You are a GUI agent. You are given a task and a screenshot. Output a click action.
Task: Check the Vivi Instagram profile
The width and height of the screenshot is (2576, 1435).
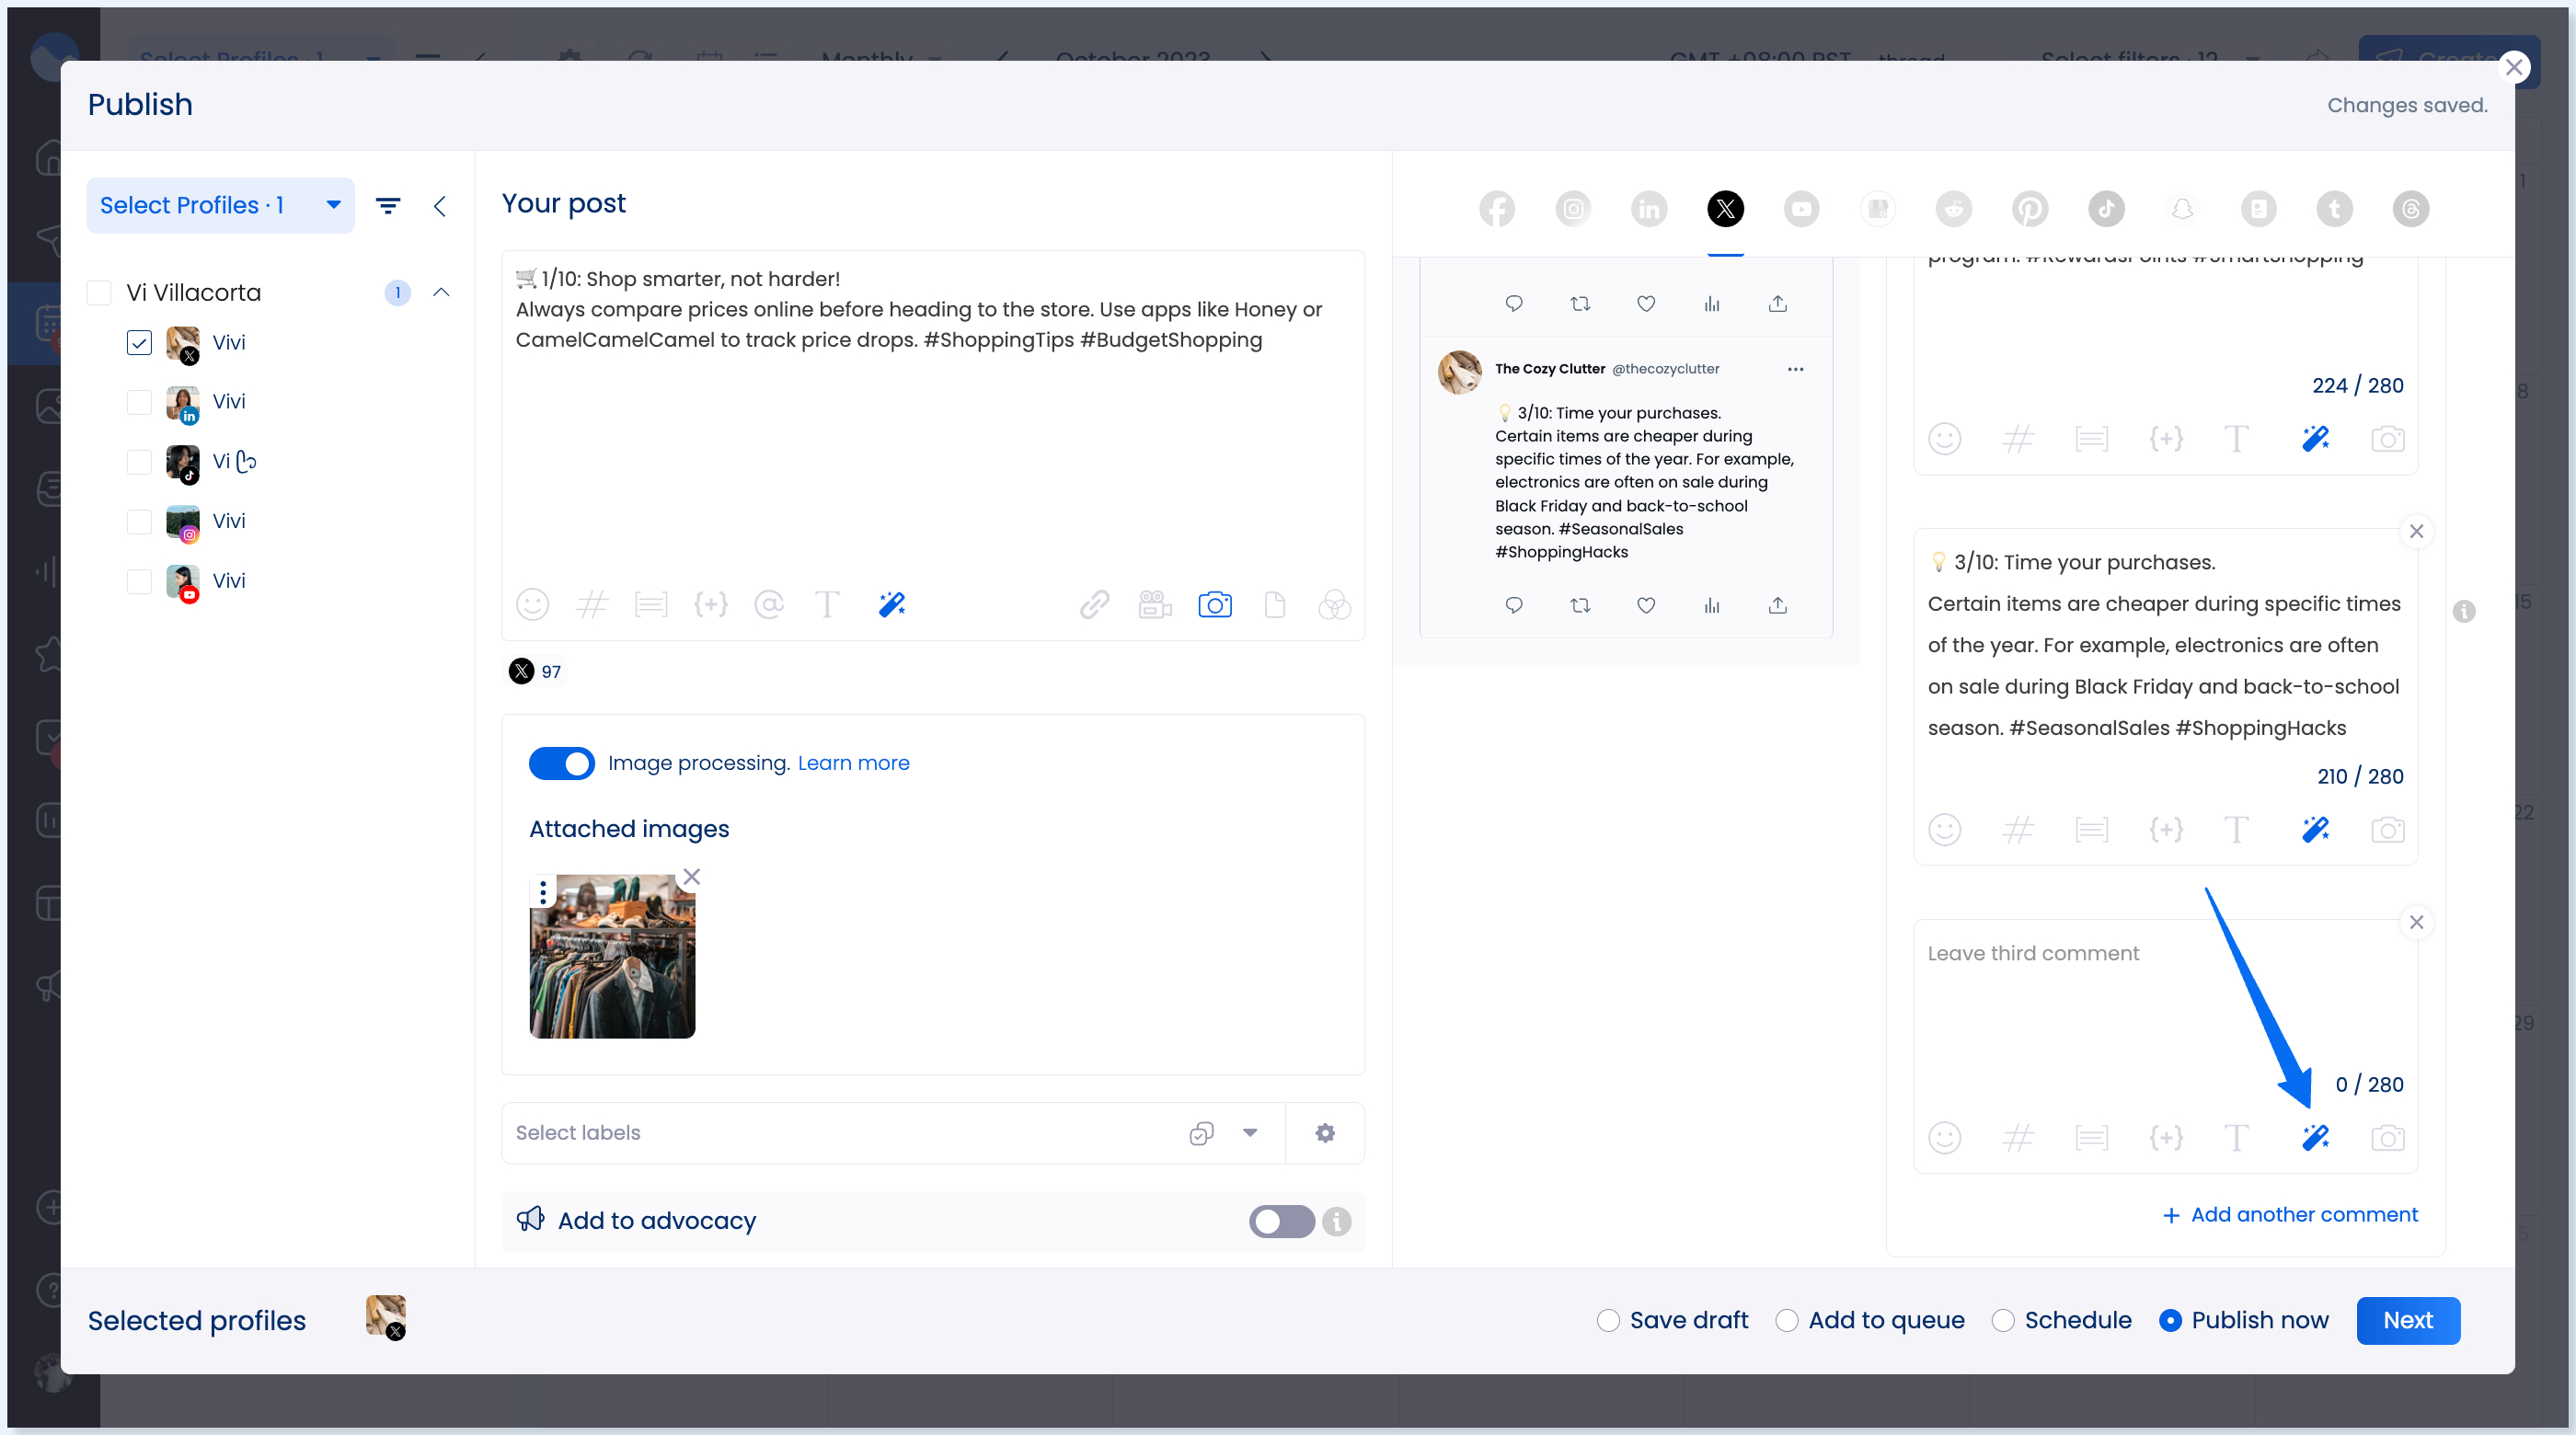tap(139, 521)
